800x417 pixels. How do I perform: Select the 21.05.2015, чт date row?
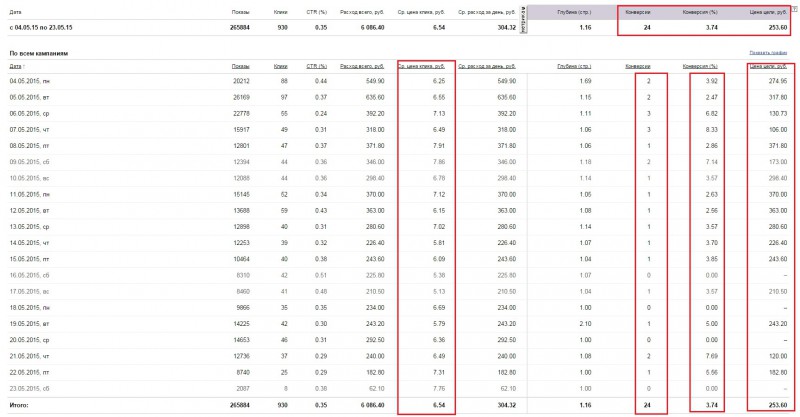[x=29, y=356]
